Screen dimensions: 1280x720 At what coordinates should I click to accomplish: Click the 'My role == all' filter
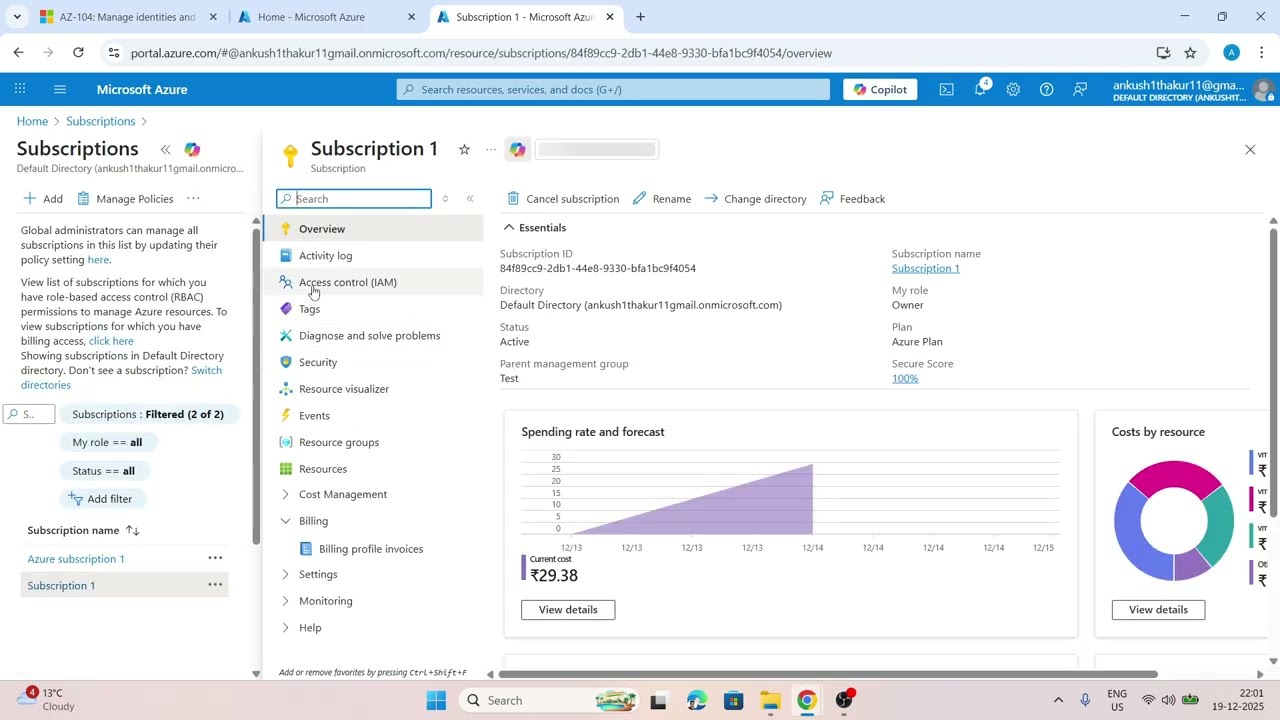[108, 442]
